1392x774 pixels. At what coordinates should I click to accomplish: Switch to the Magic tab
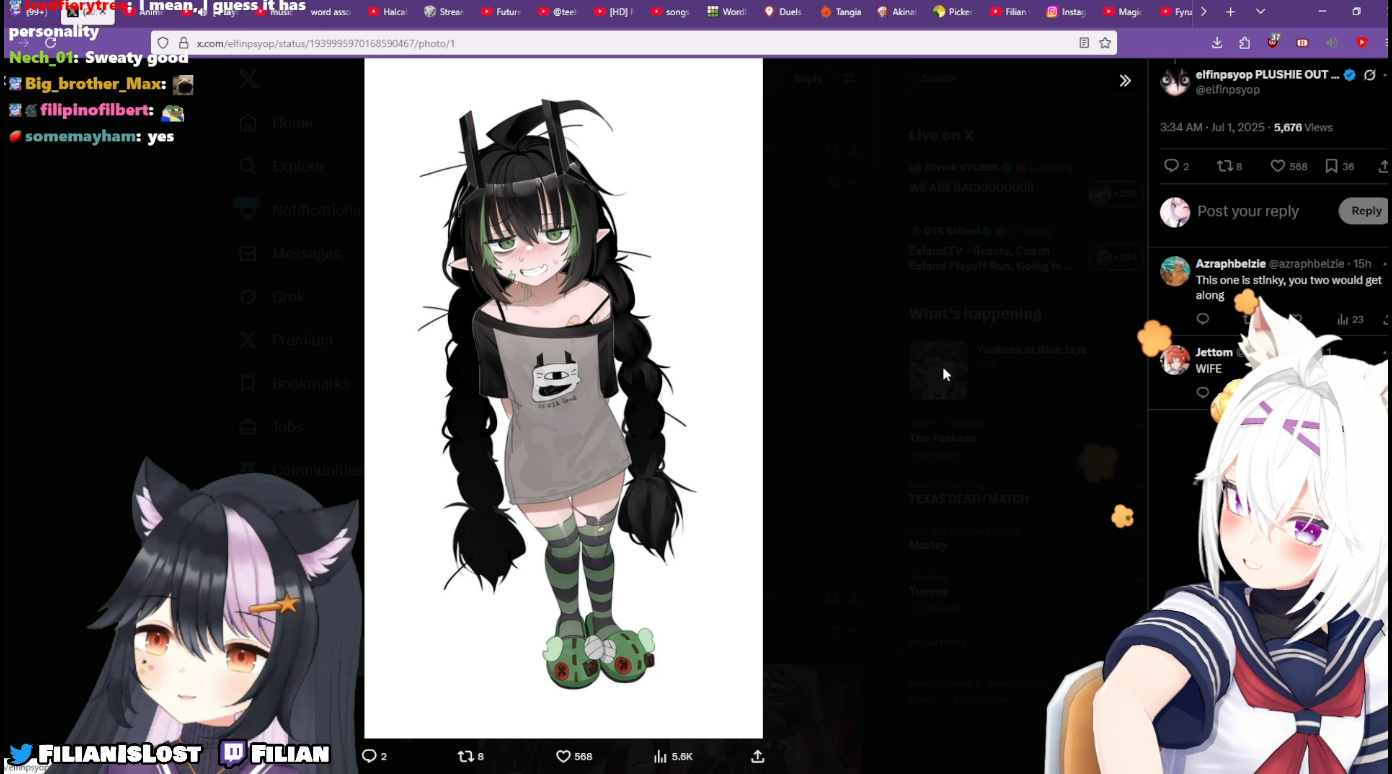tap(1122, 12)
